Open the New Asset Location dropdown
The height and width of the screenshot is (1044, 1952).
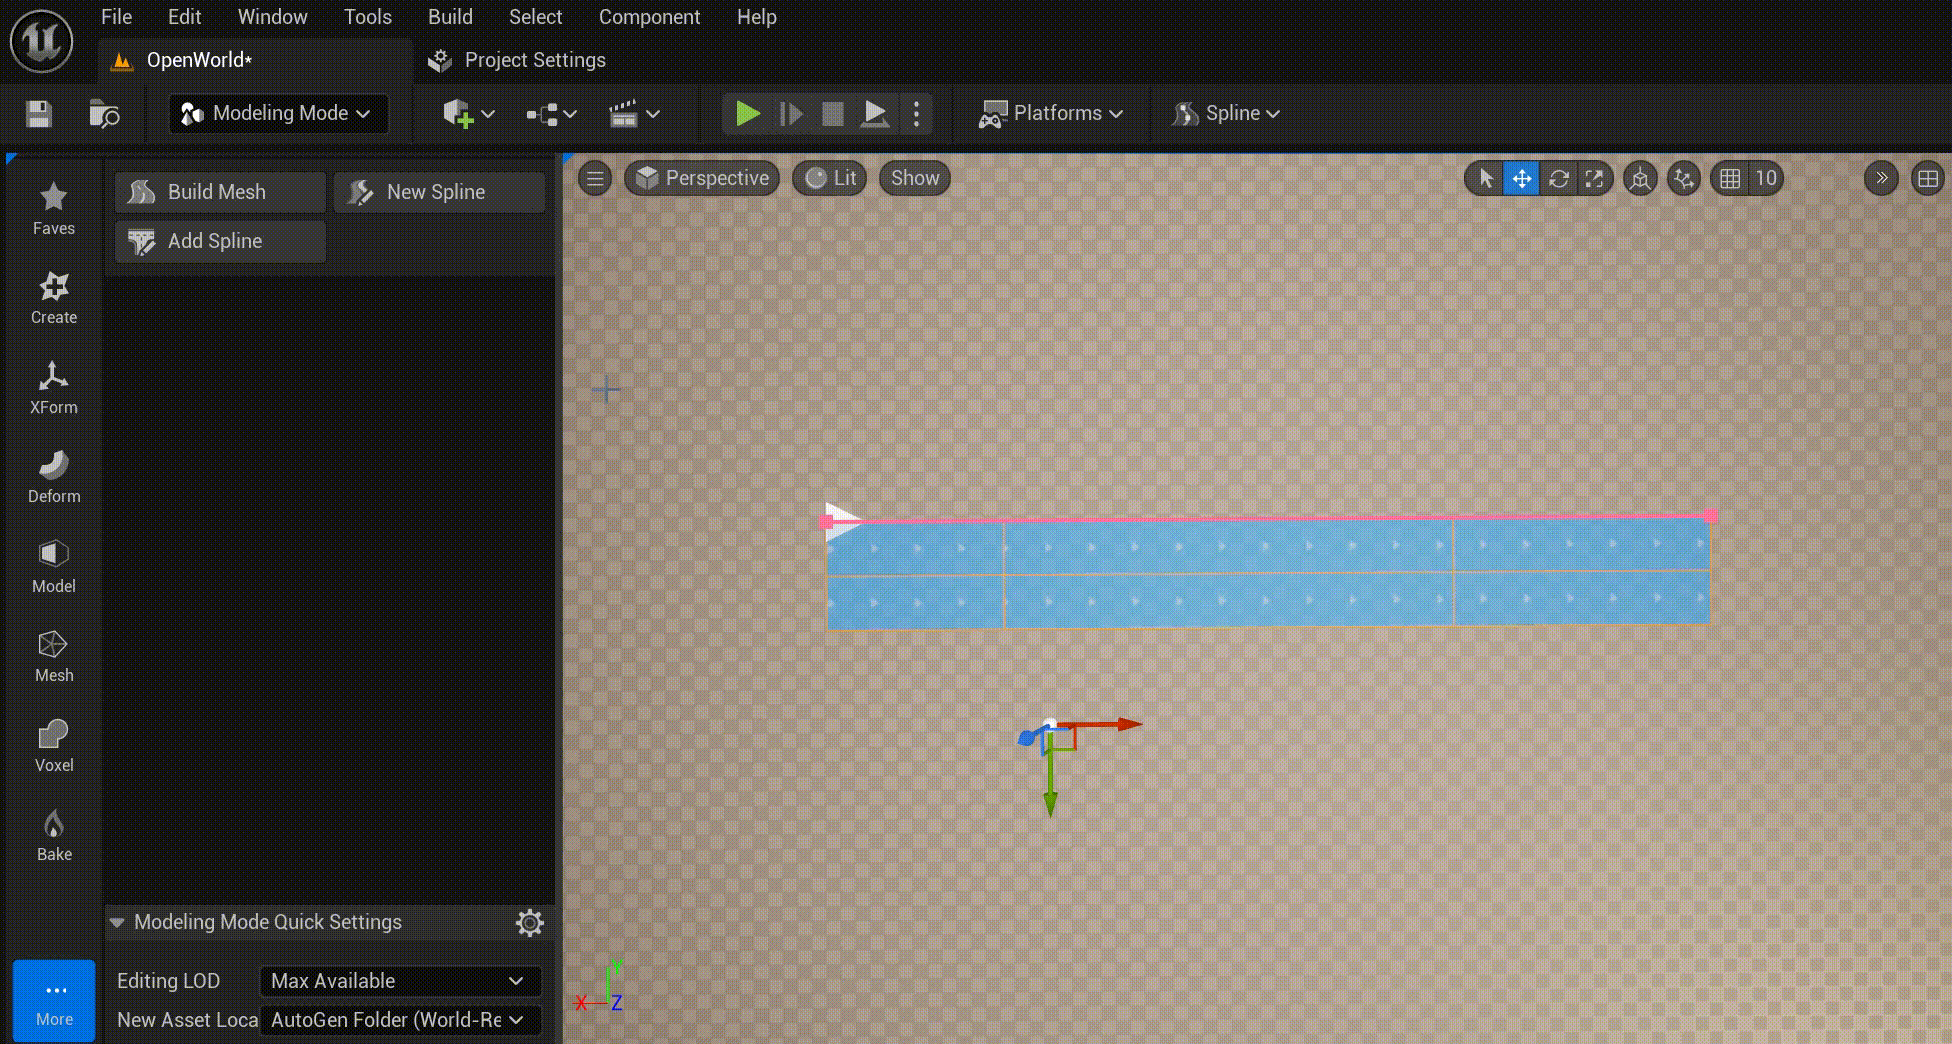point(400,1020)
